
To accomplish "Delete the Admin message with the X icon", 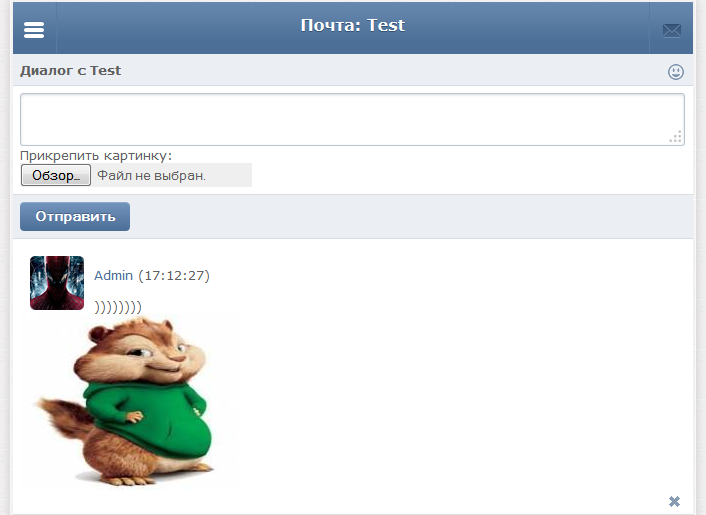I will 674,501.
